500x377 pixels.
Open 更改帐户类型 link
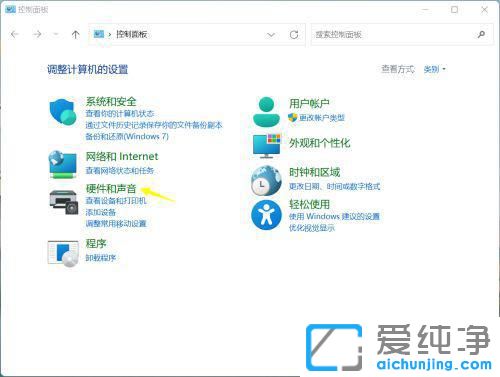click(322, 118)
